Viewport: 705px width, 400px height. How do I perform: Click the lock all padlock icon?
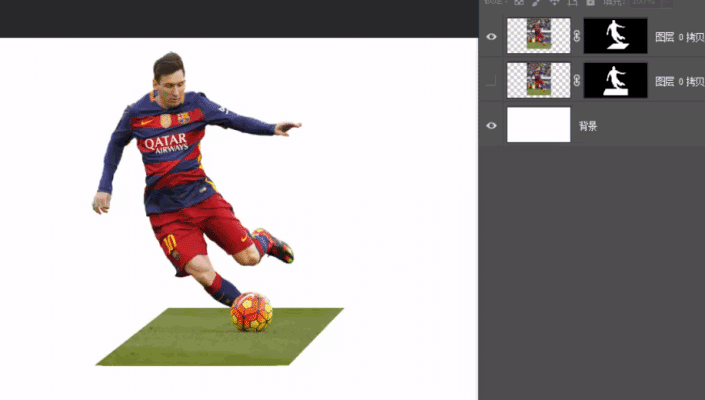(590, 2)
